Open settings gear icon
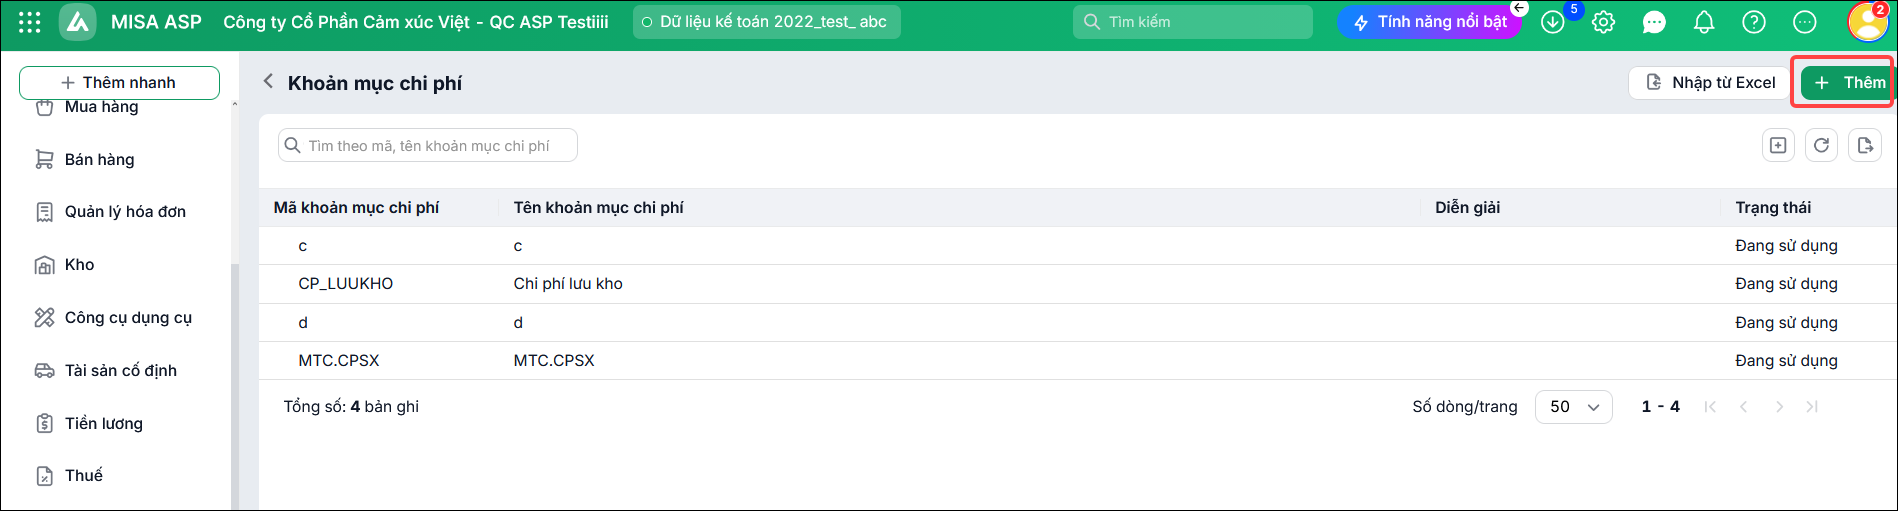1898x511 pixels. point(1604,22)
